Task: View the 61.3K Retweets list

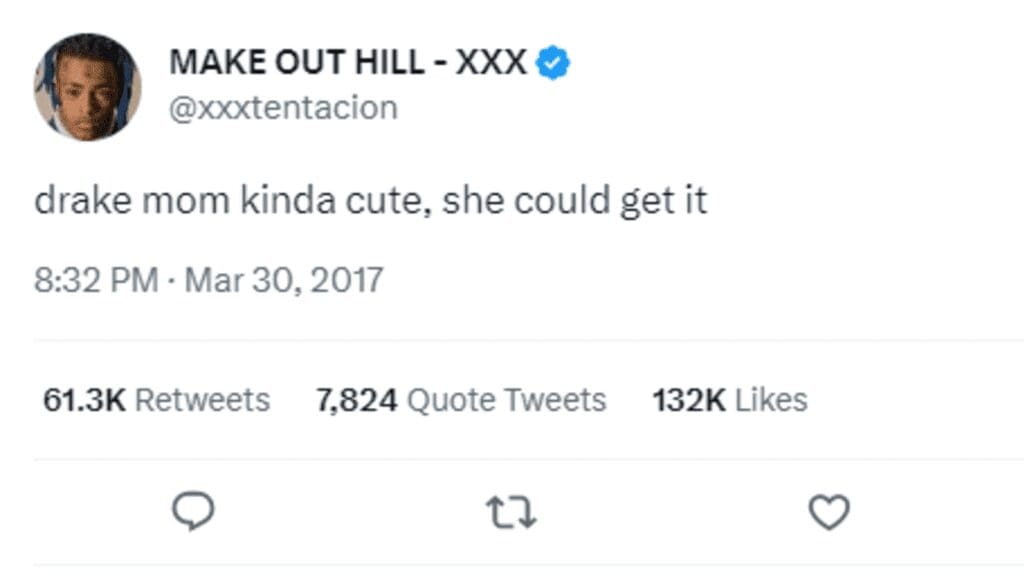Action: [x=150, y=399]
